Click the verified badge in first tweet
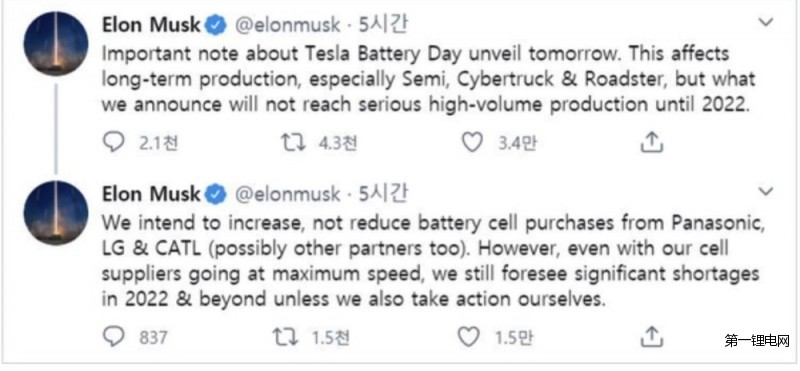Viewport: 800px width, 371px height. tap(216, 26)
